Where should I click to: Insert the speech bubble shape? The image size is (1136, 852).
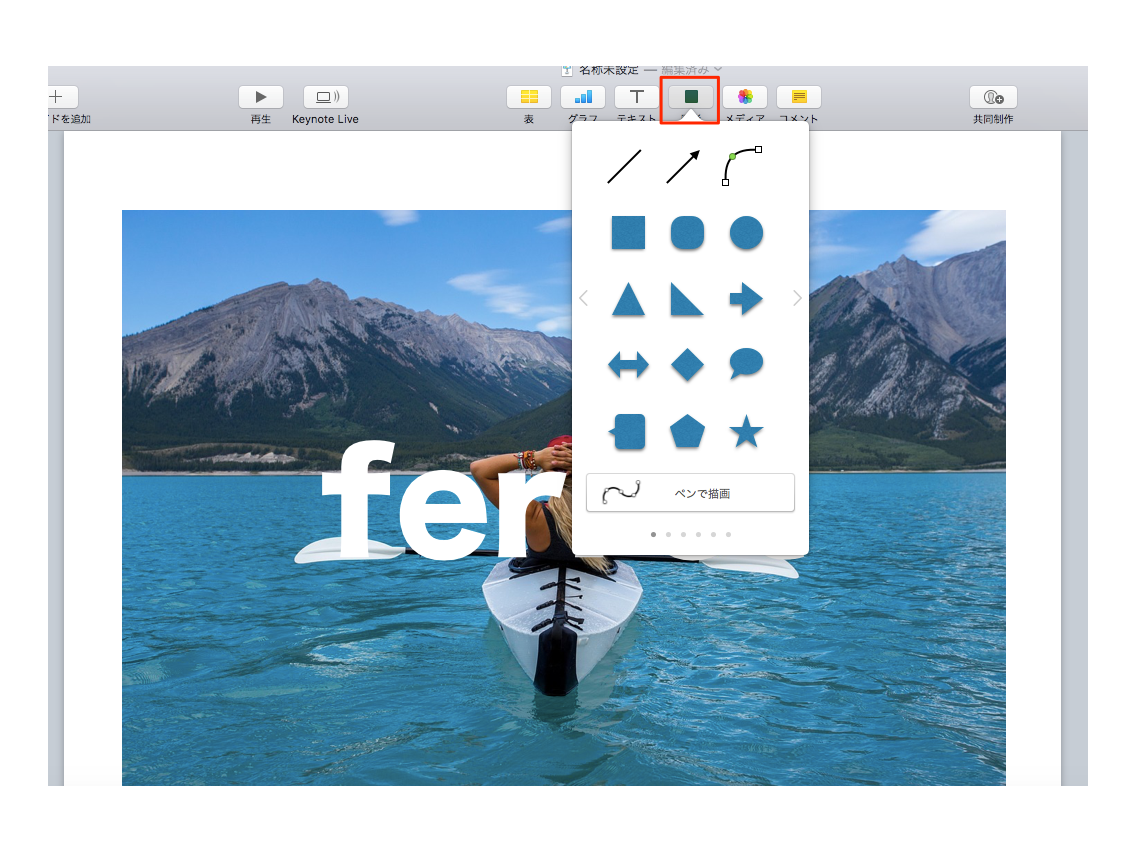746,364
